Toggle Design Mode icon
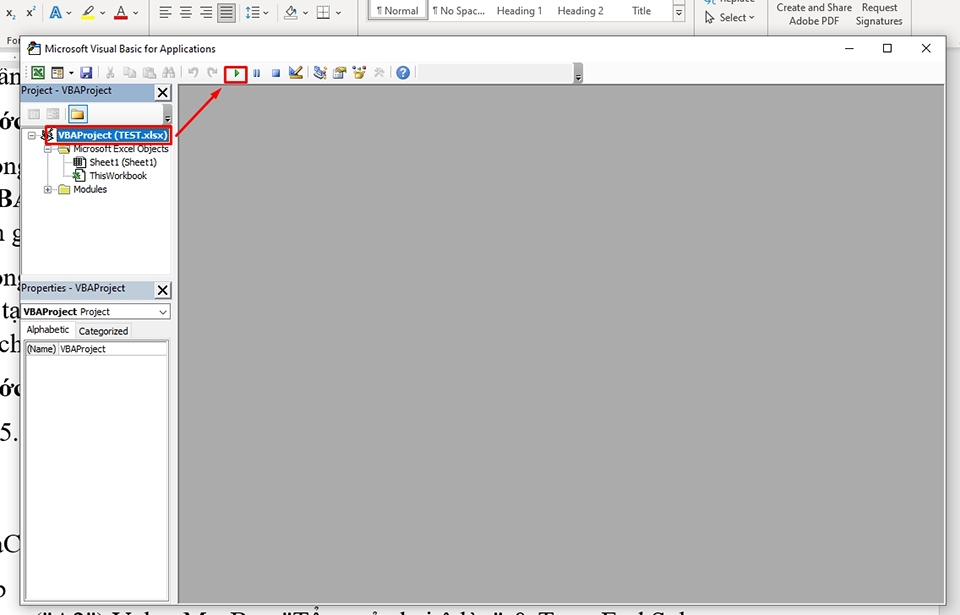This screenshot has width=960, height=615. (296, 73)
